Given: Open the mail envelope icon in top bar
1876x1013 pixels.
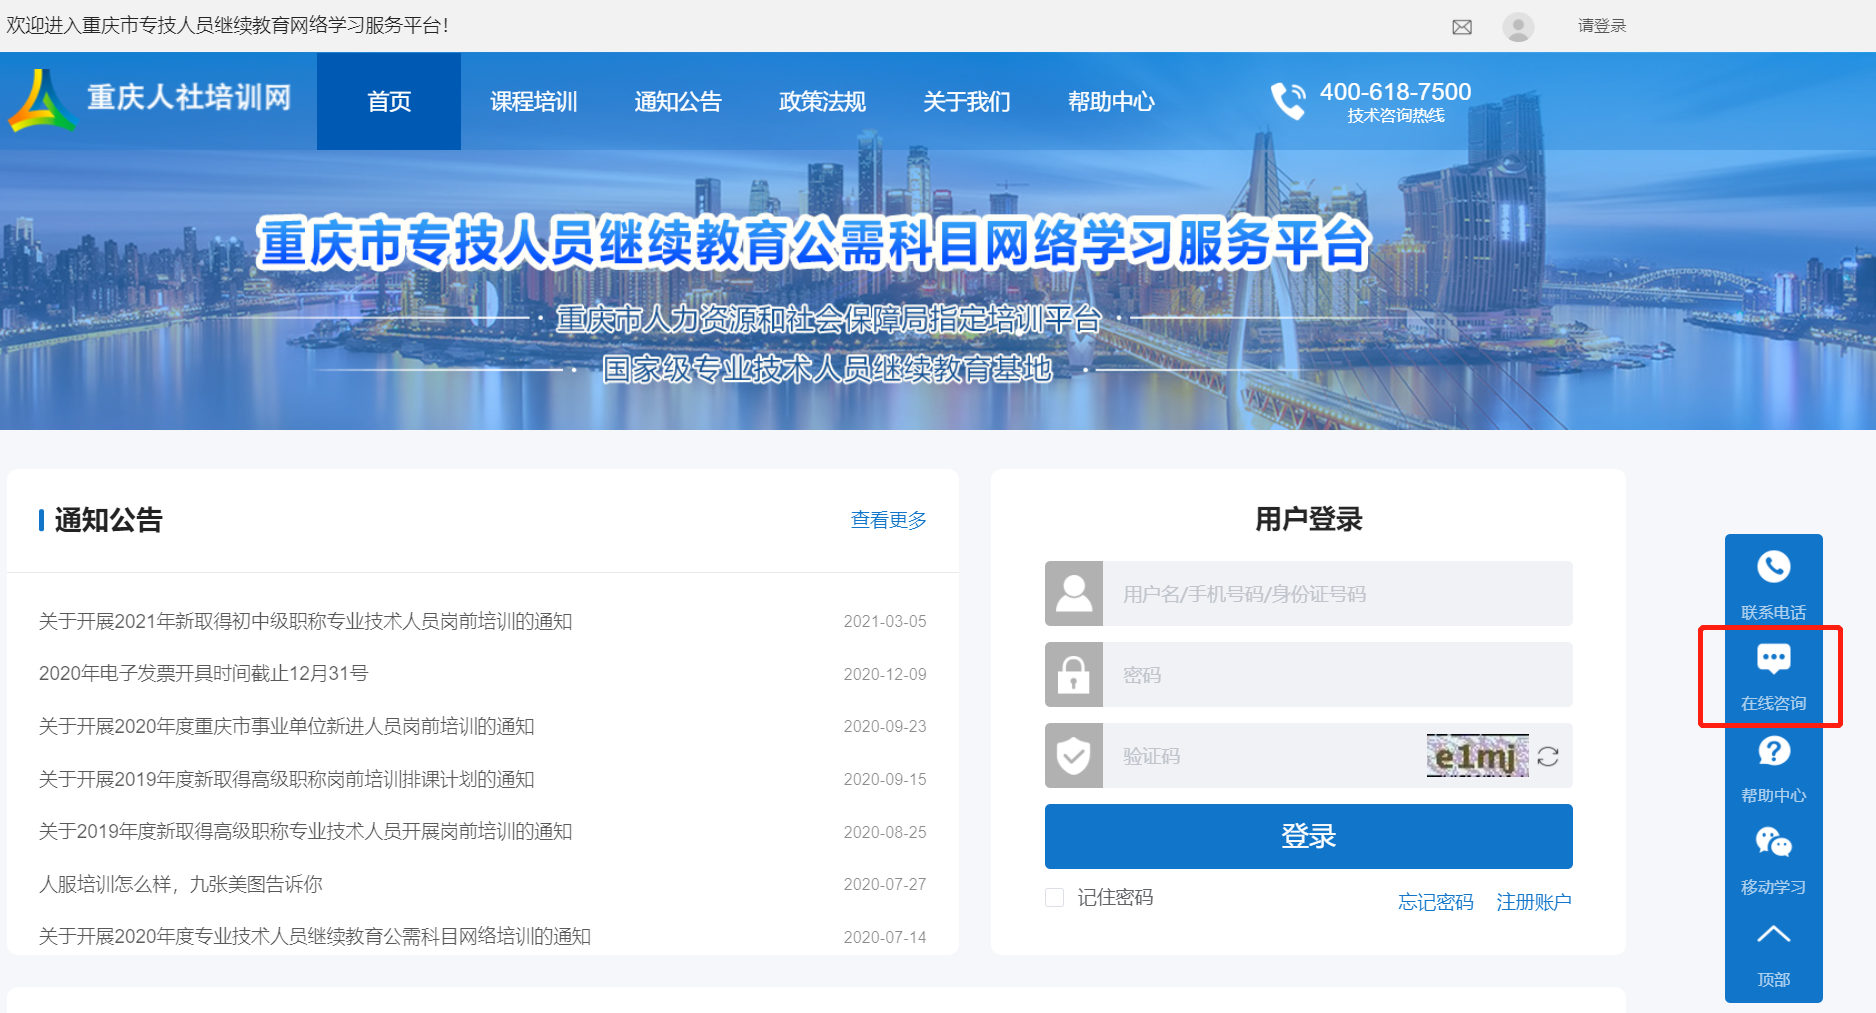Looking at the screenshot, I should [1462, 27].
